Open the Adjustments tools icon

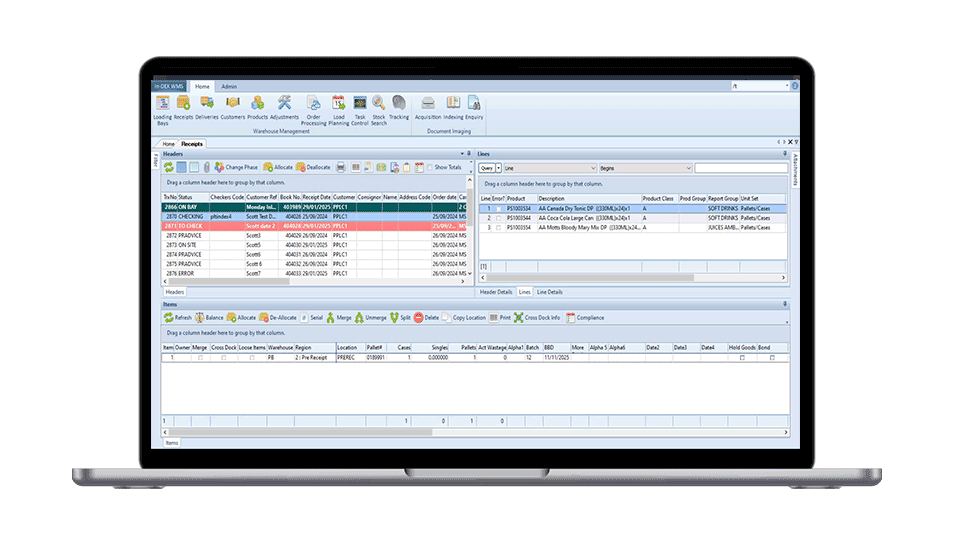(x=284, y=103)
